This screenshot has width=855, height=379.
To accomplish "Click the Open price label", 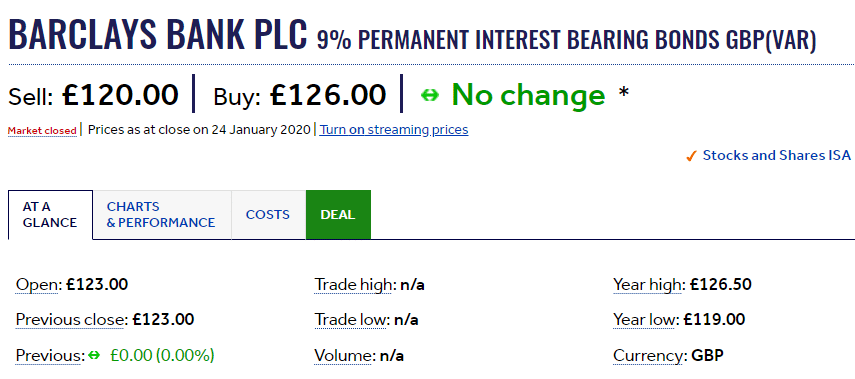I will [x=37, y=285].
